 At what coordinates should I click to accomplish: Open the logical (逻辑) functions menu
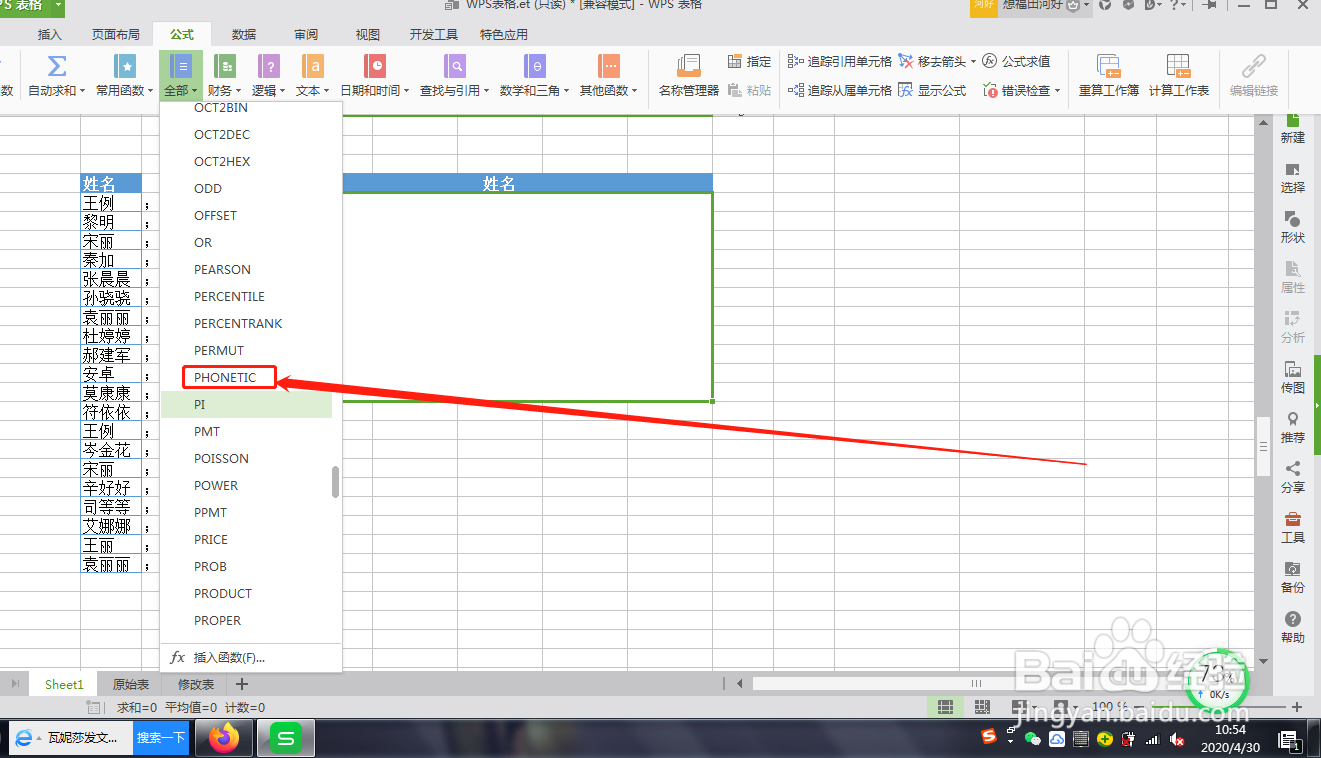coord(268,76)
